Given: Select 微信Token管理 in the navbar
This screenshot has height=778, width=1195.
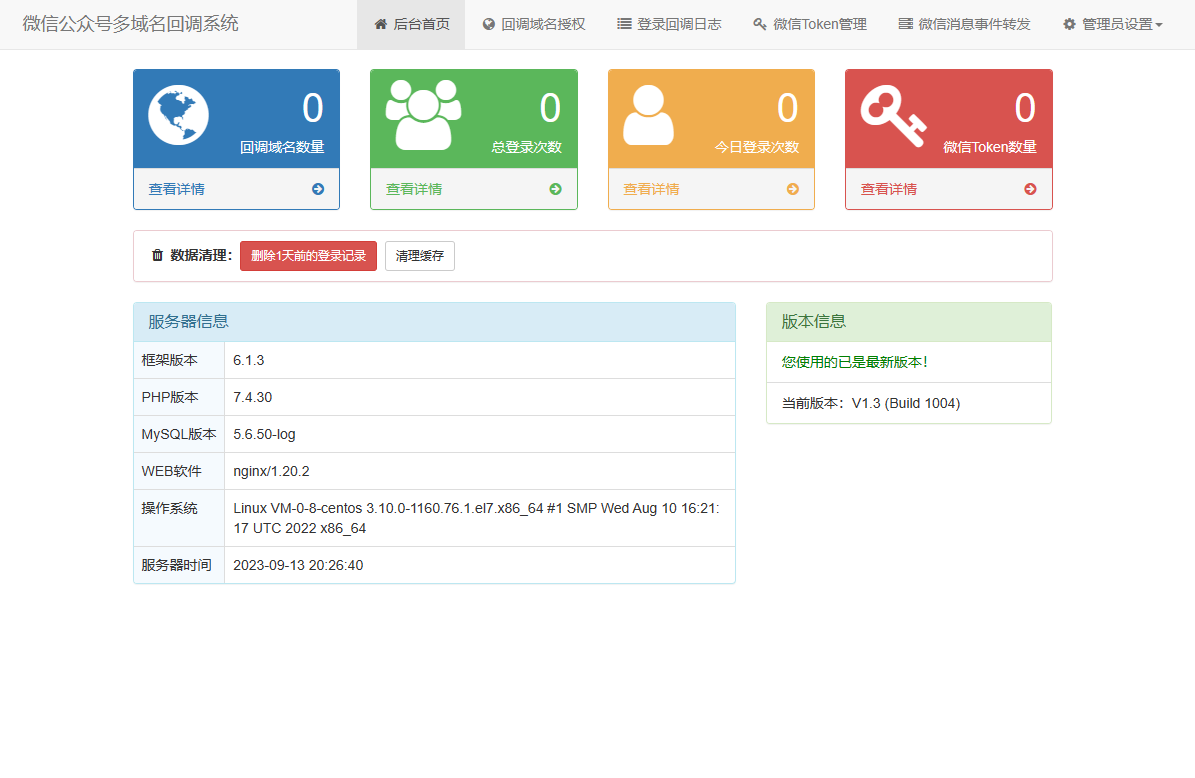Looking at the screenshot, I should click(810, 24).
